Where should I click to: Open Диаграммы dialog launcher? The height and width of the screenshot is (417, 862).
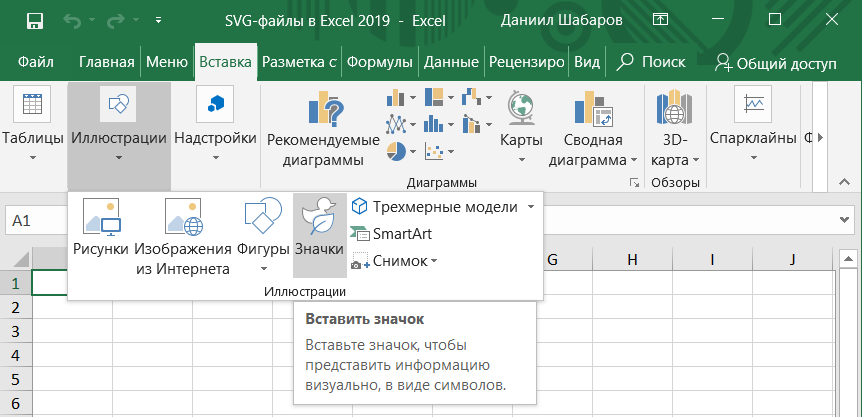[x=634, y=183]
